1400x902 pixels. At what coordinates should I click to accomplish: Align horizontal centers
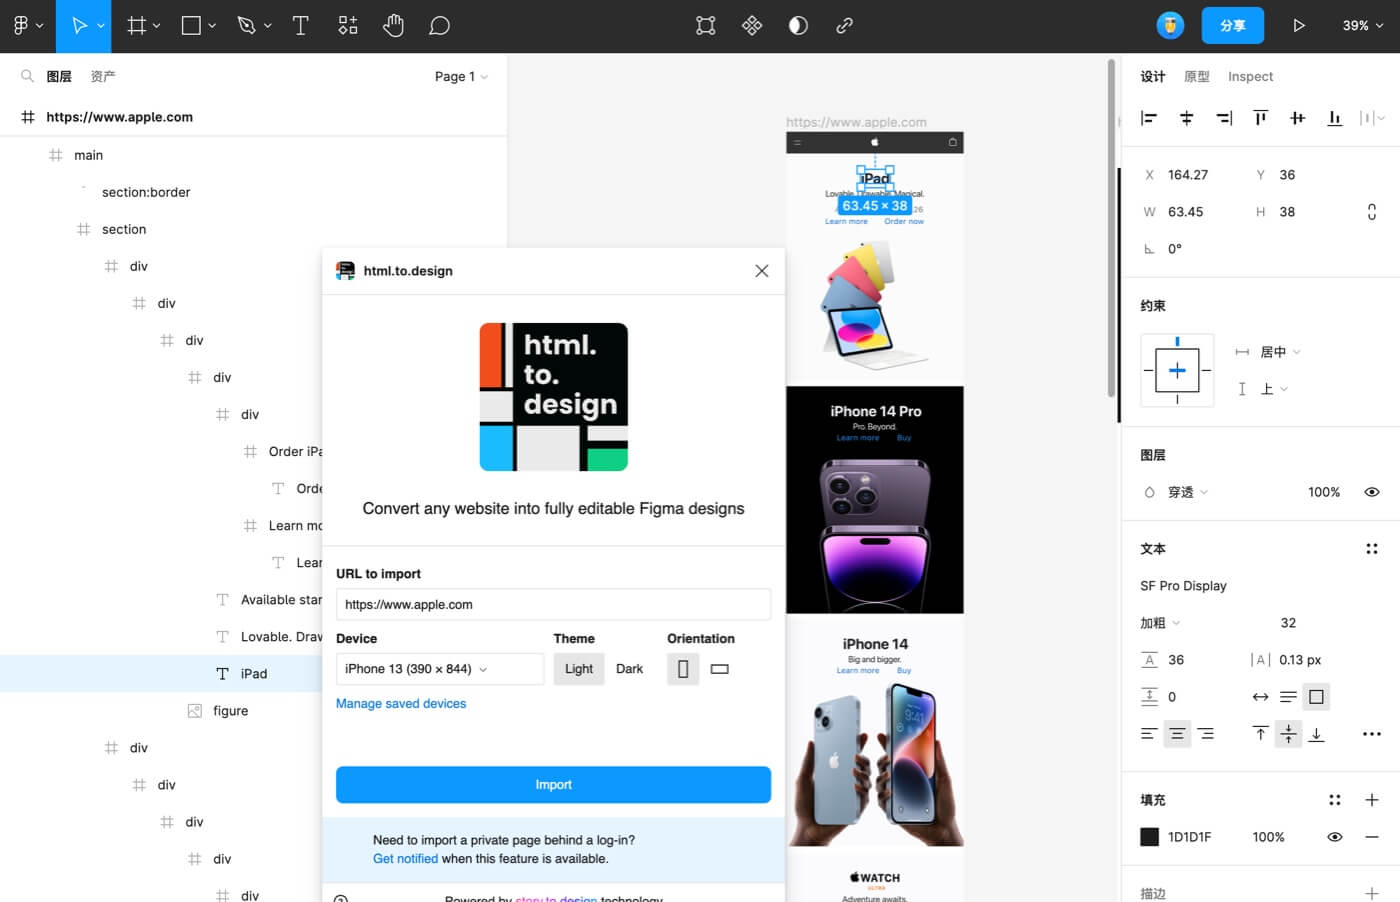click(x=1186, y=118)
